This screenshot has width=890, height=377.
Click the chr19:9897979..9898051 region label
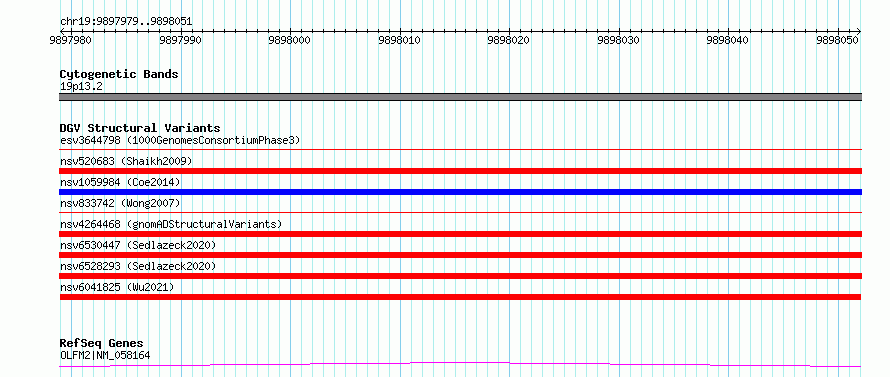point(126,22)
